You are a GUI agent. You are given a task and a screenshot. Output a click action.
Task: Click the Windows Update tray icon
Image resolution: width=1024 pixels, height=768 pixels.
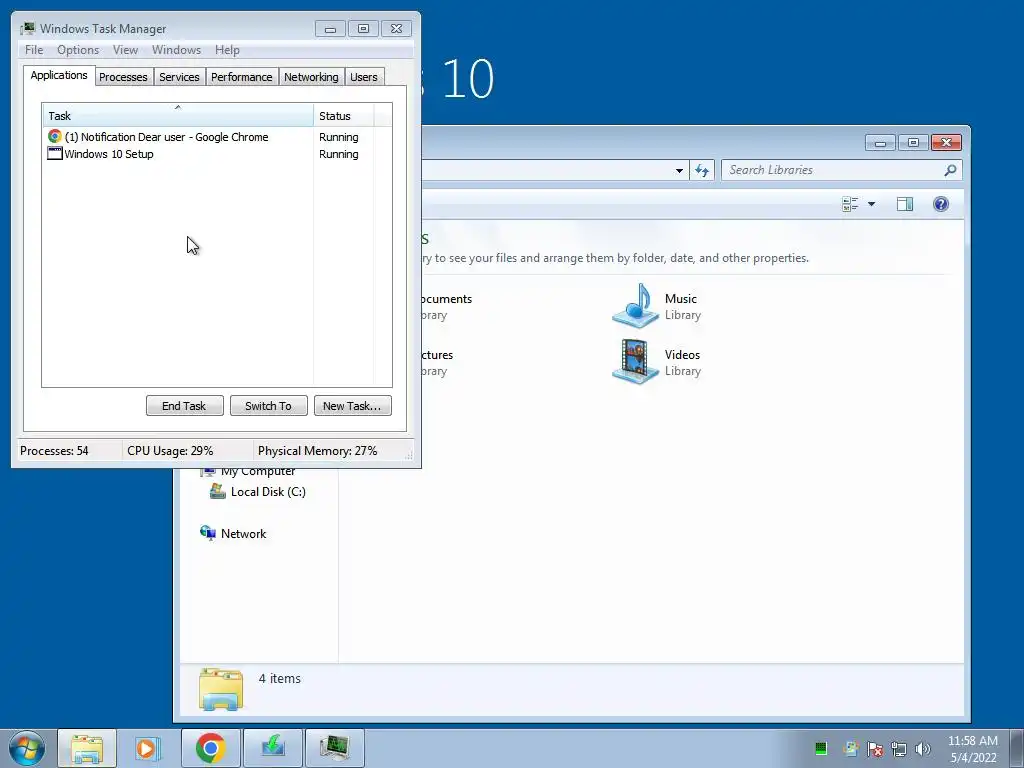850,748
